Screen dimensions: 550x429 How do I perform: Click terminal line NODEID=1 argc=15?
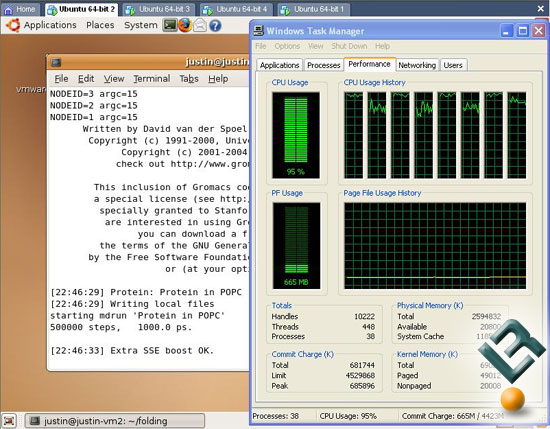coord(94,117)
